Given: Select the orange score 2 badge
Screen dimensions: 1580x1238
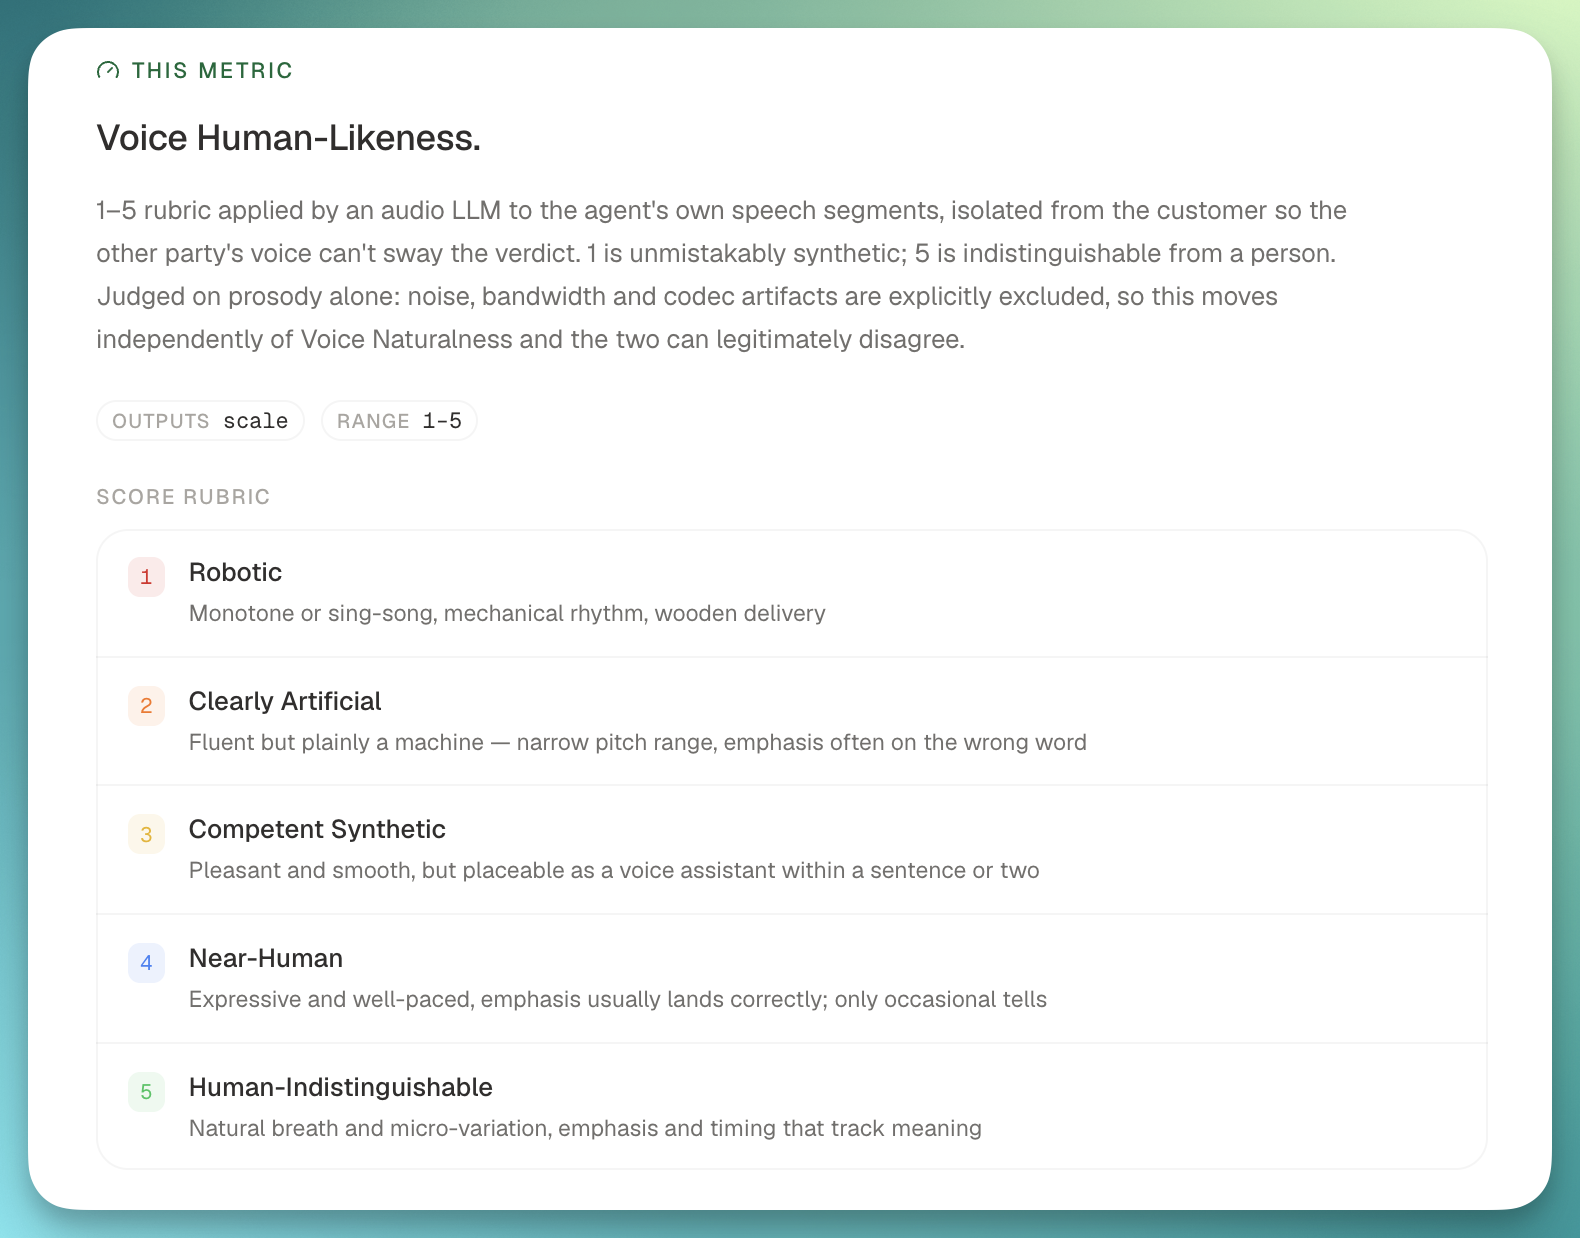Looking at the screenshot, I should pyautogui.click(x=146, y=706).
